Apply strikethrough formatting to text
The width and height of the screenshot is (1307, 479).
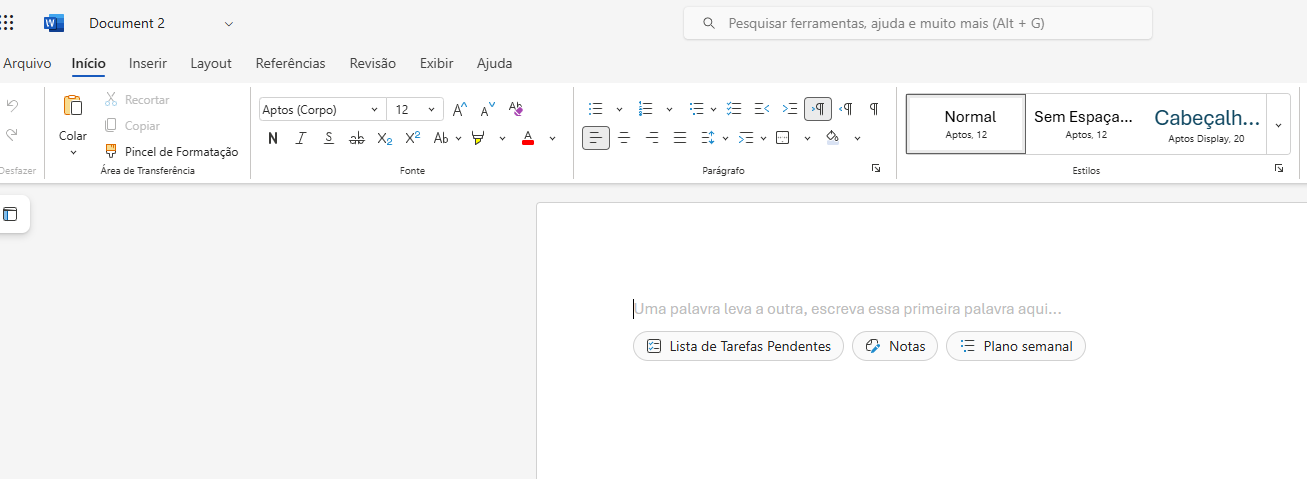pyautogui.click(x=356, y=138)
